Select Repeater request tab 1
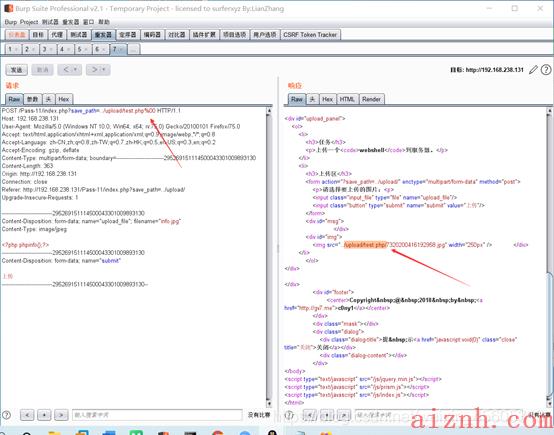This screenshot has width=554, height=435. click(13, 49)
